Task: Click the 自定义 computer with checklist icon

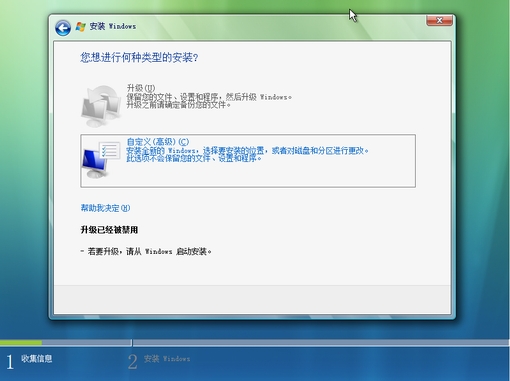Action: click(101, 160)
